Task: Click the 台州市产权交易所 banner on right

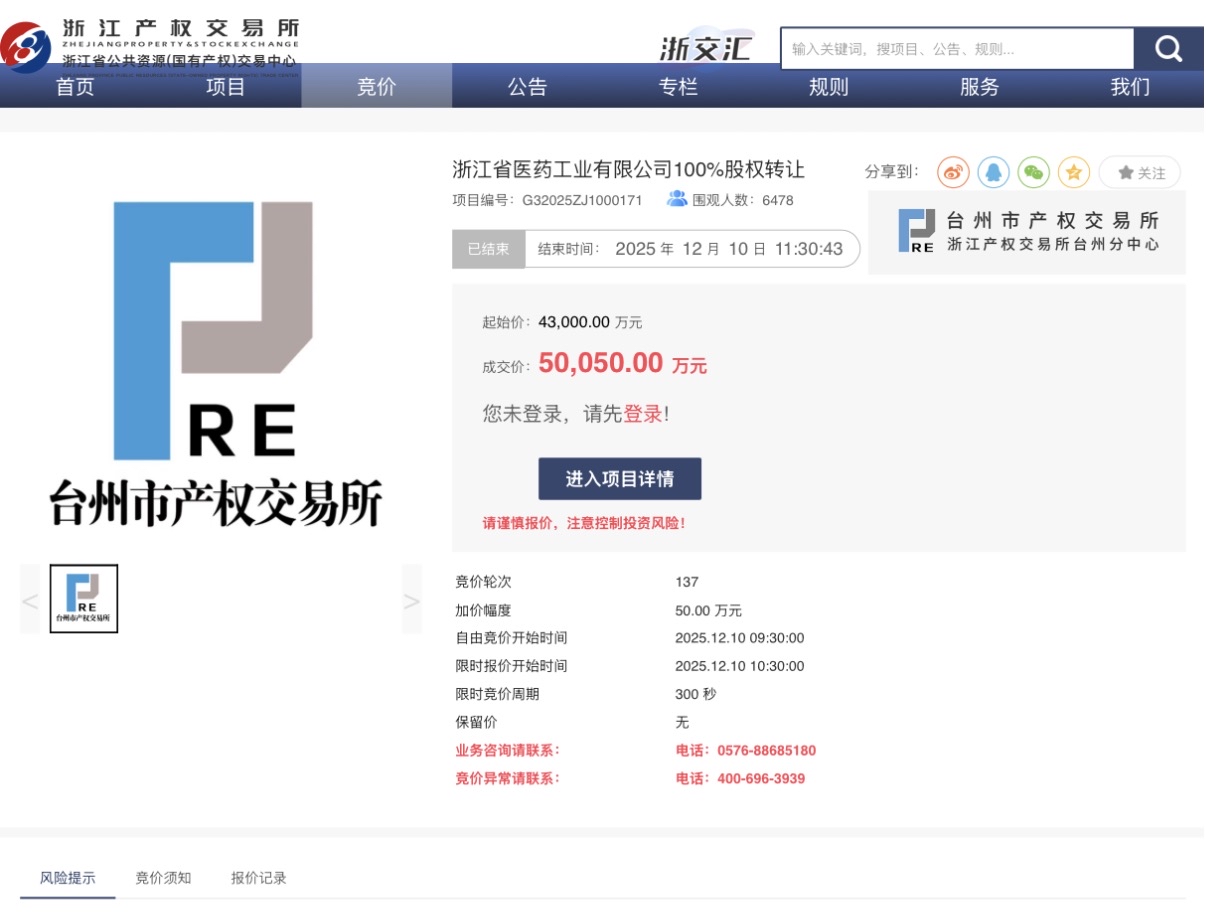Action: click(1027, 232)
